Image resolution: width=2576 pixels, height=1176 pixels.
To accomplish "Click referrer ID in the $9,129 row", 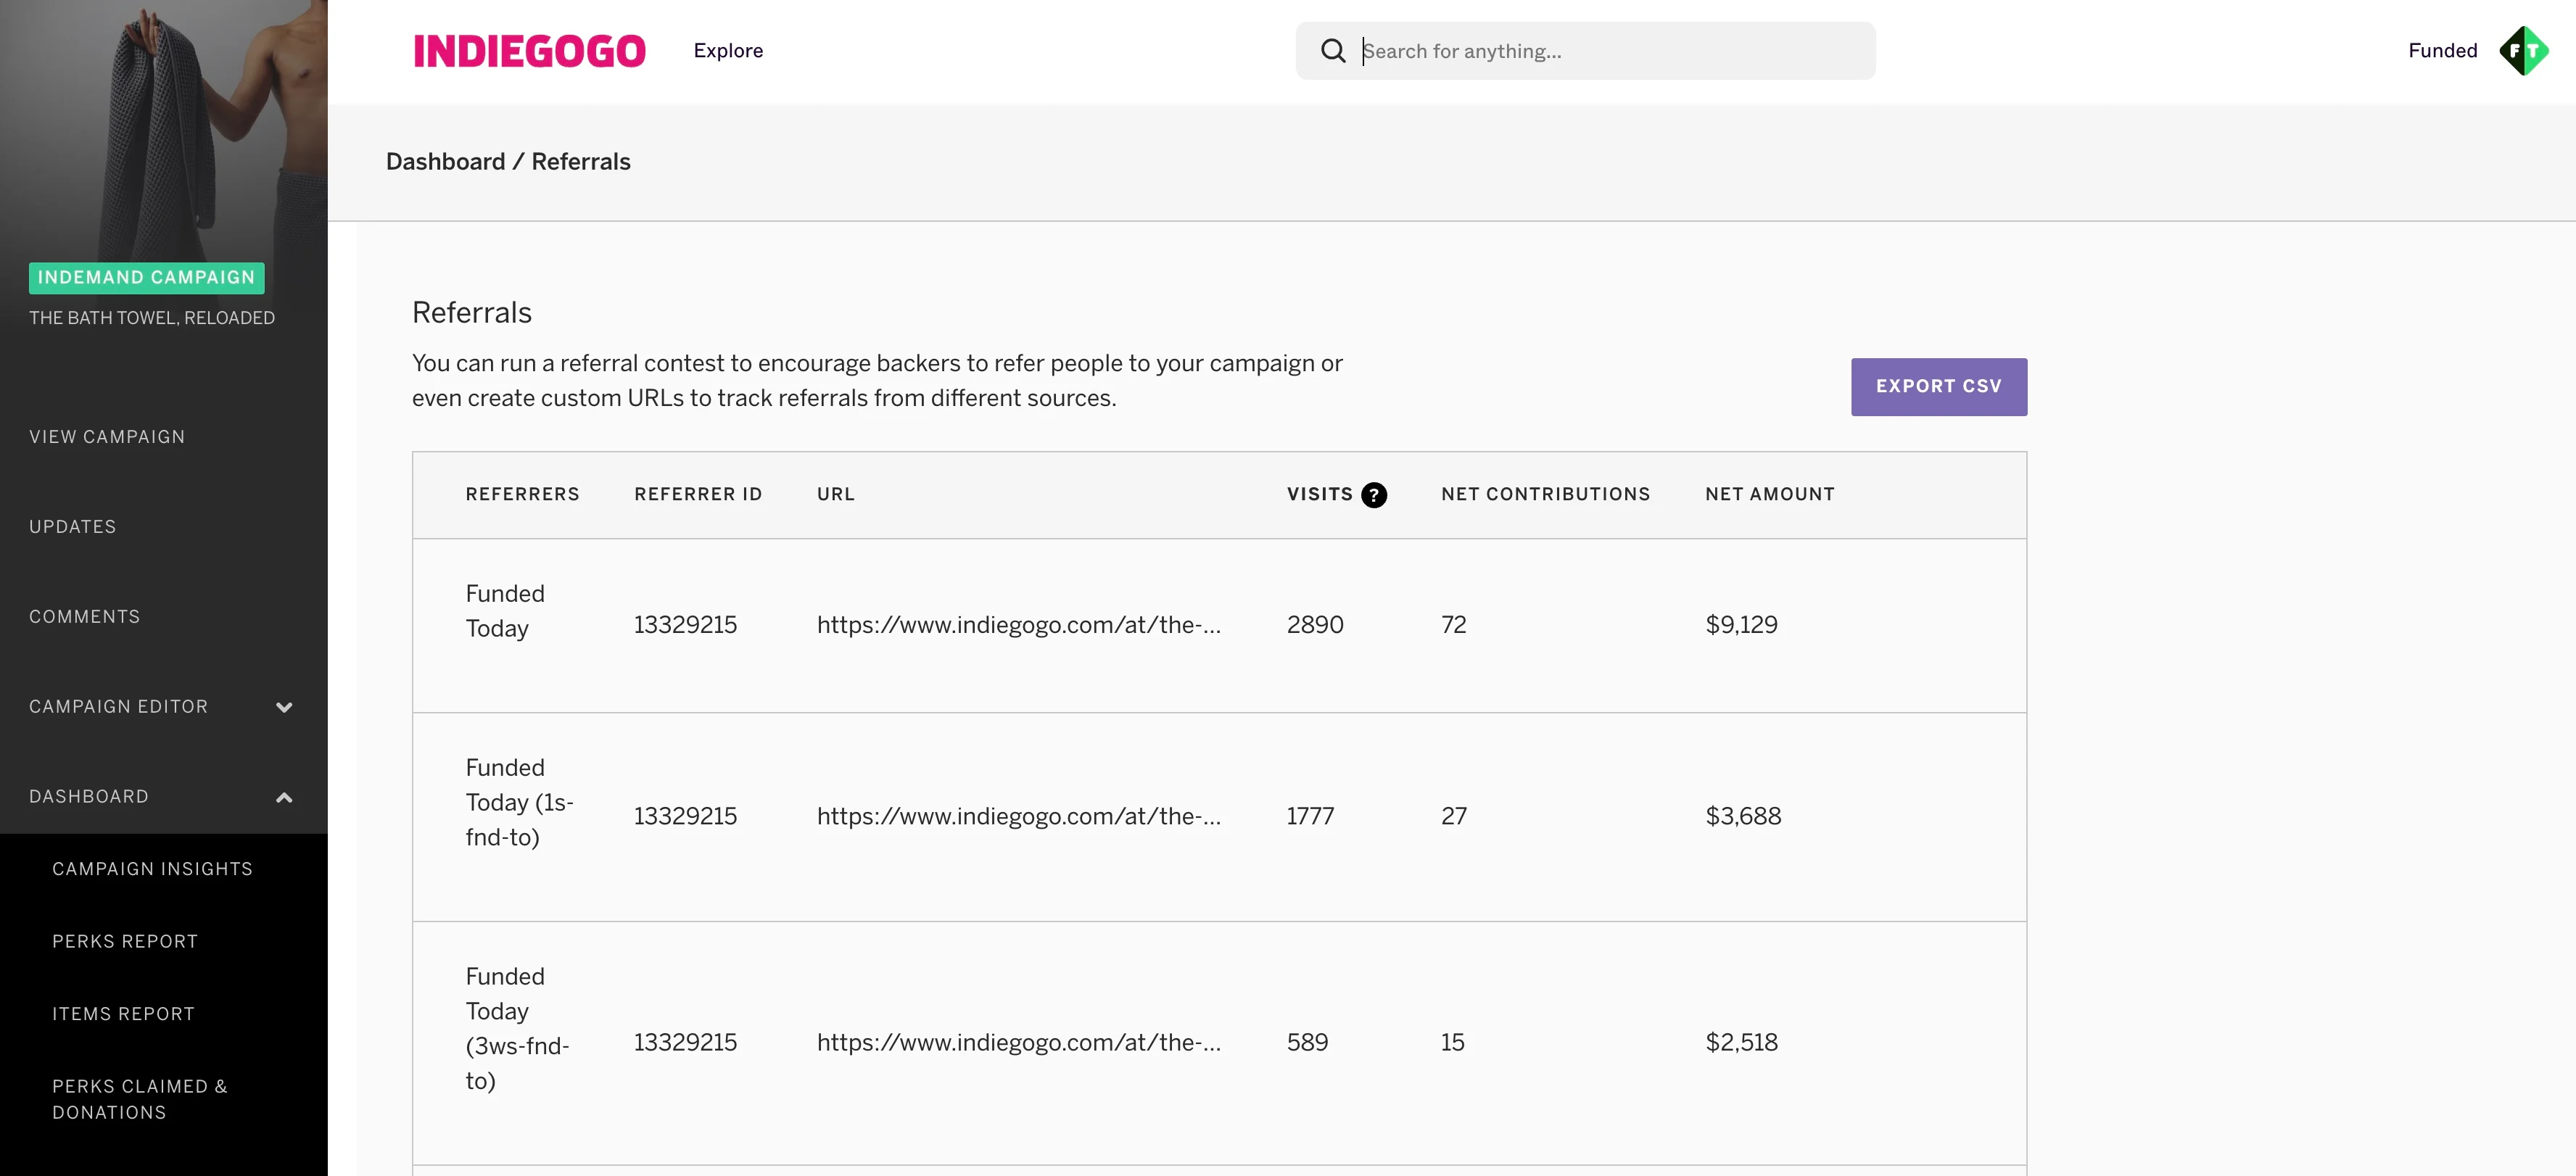I will click(x=685, y=625).
